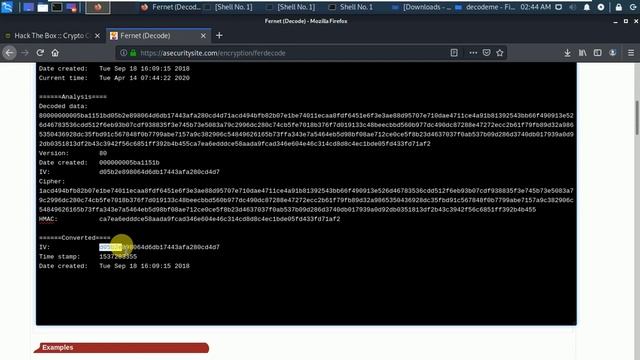The width and height of the screenshot is (640, 360).
Task: Reload the current page
Action: pyautogui.click(x=40, y=53)
